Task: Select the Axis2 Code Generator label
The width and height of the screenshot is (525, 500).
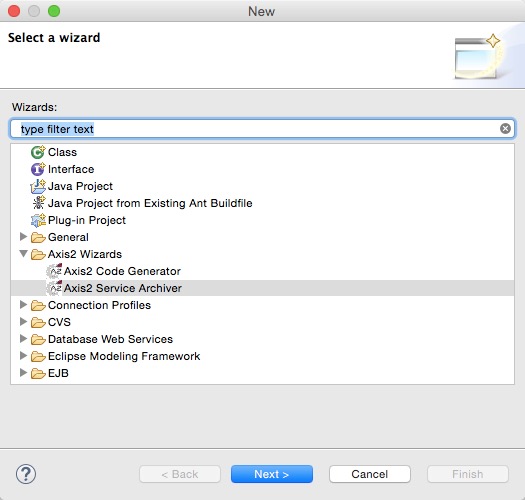Action: 122,271
